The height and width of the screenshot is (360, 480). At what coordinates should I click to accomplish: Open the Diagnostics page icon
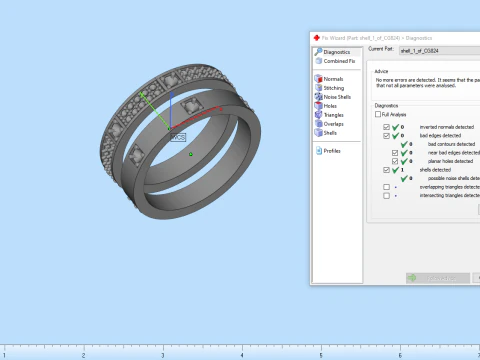318,52
